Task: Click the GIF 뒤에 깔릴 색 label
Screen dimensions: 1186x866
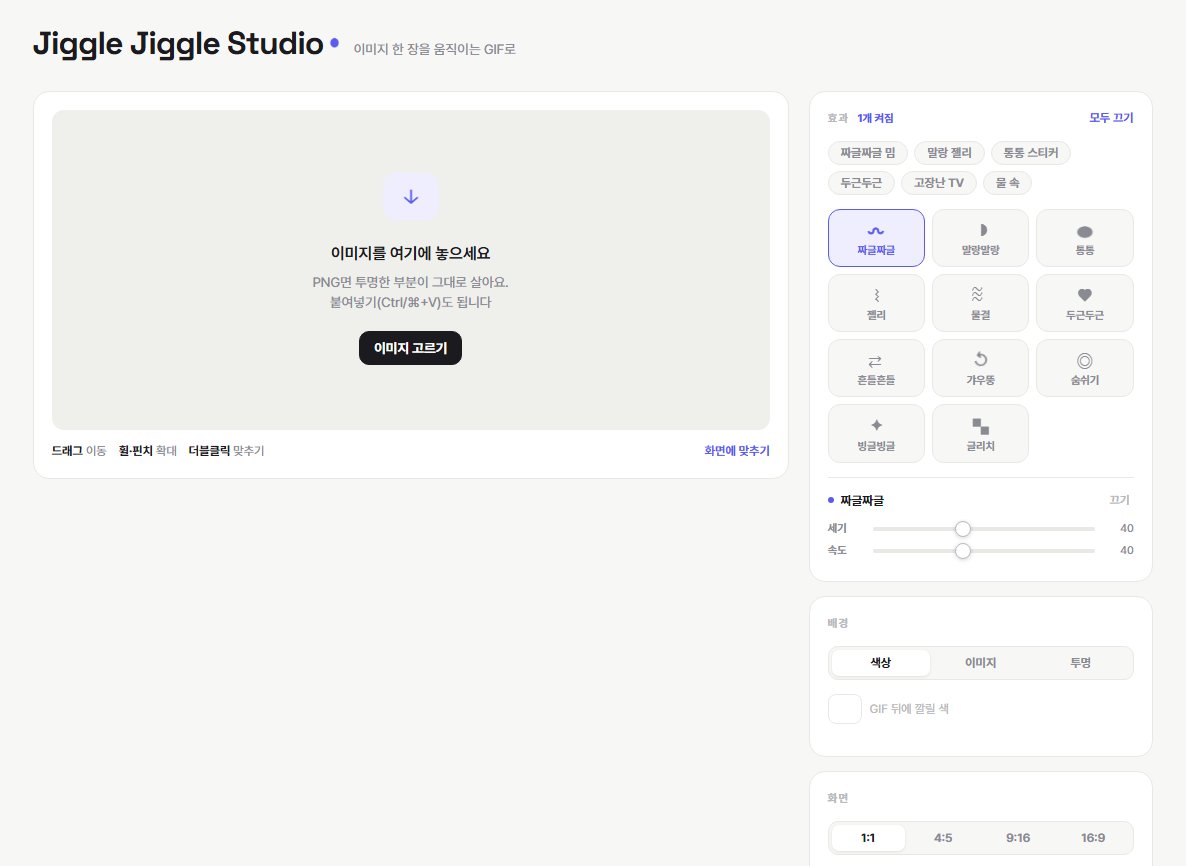Action: [909, 709]
